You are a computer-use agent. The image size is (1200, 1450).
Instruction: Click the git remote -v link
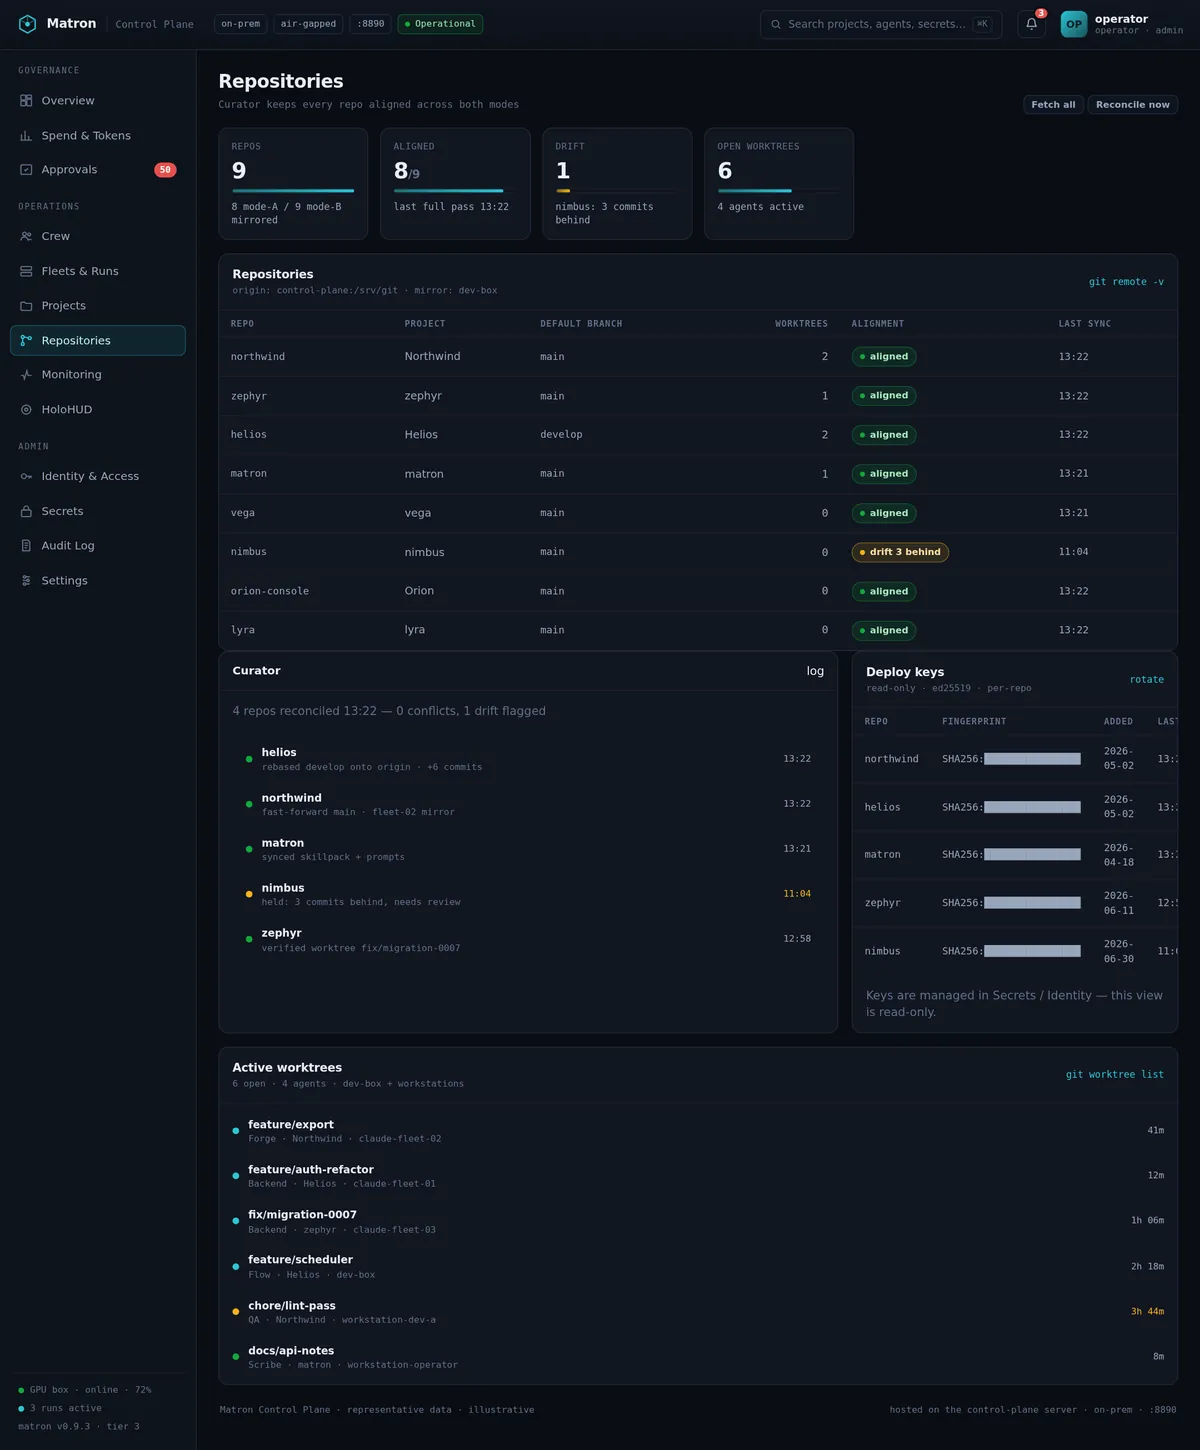[x=1126, y=282]
